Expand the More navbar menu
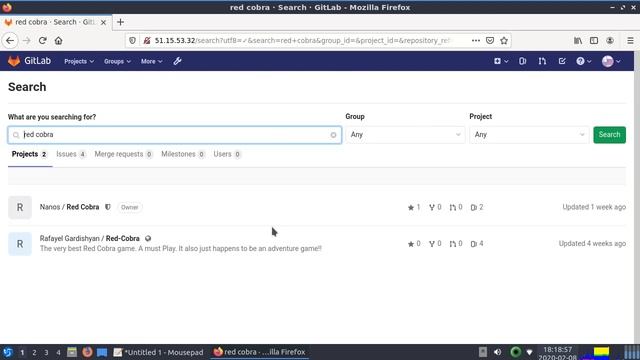This screenshot has width=640, height=360. point(151,61)
